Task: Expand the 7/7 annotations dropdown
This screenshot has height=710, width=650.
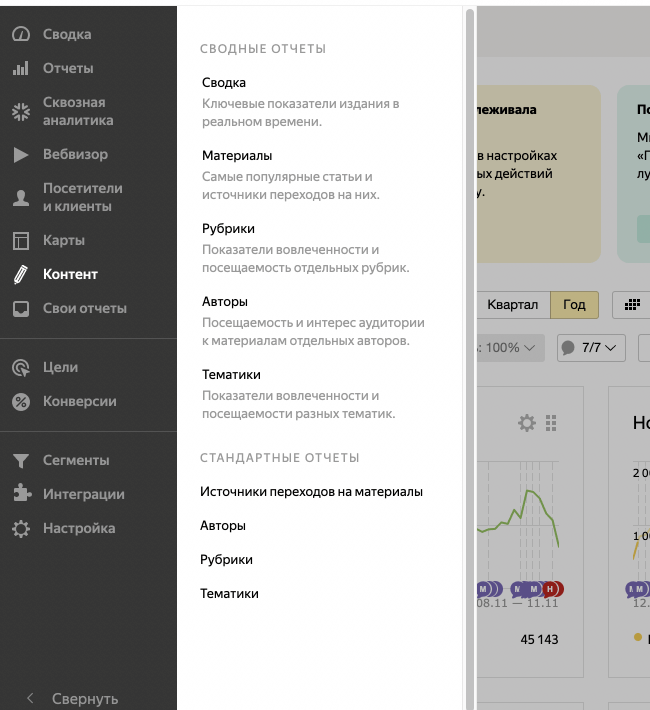Action: pos(591,348)
